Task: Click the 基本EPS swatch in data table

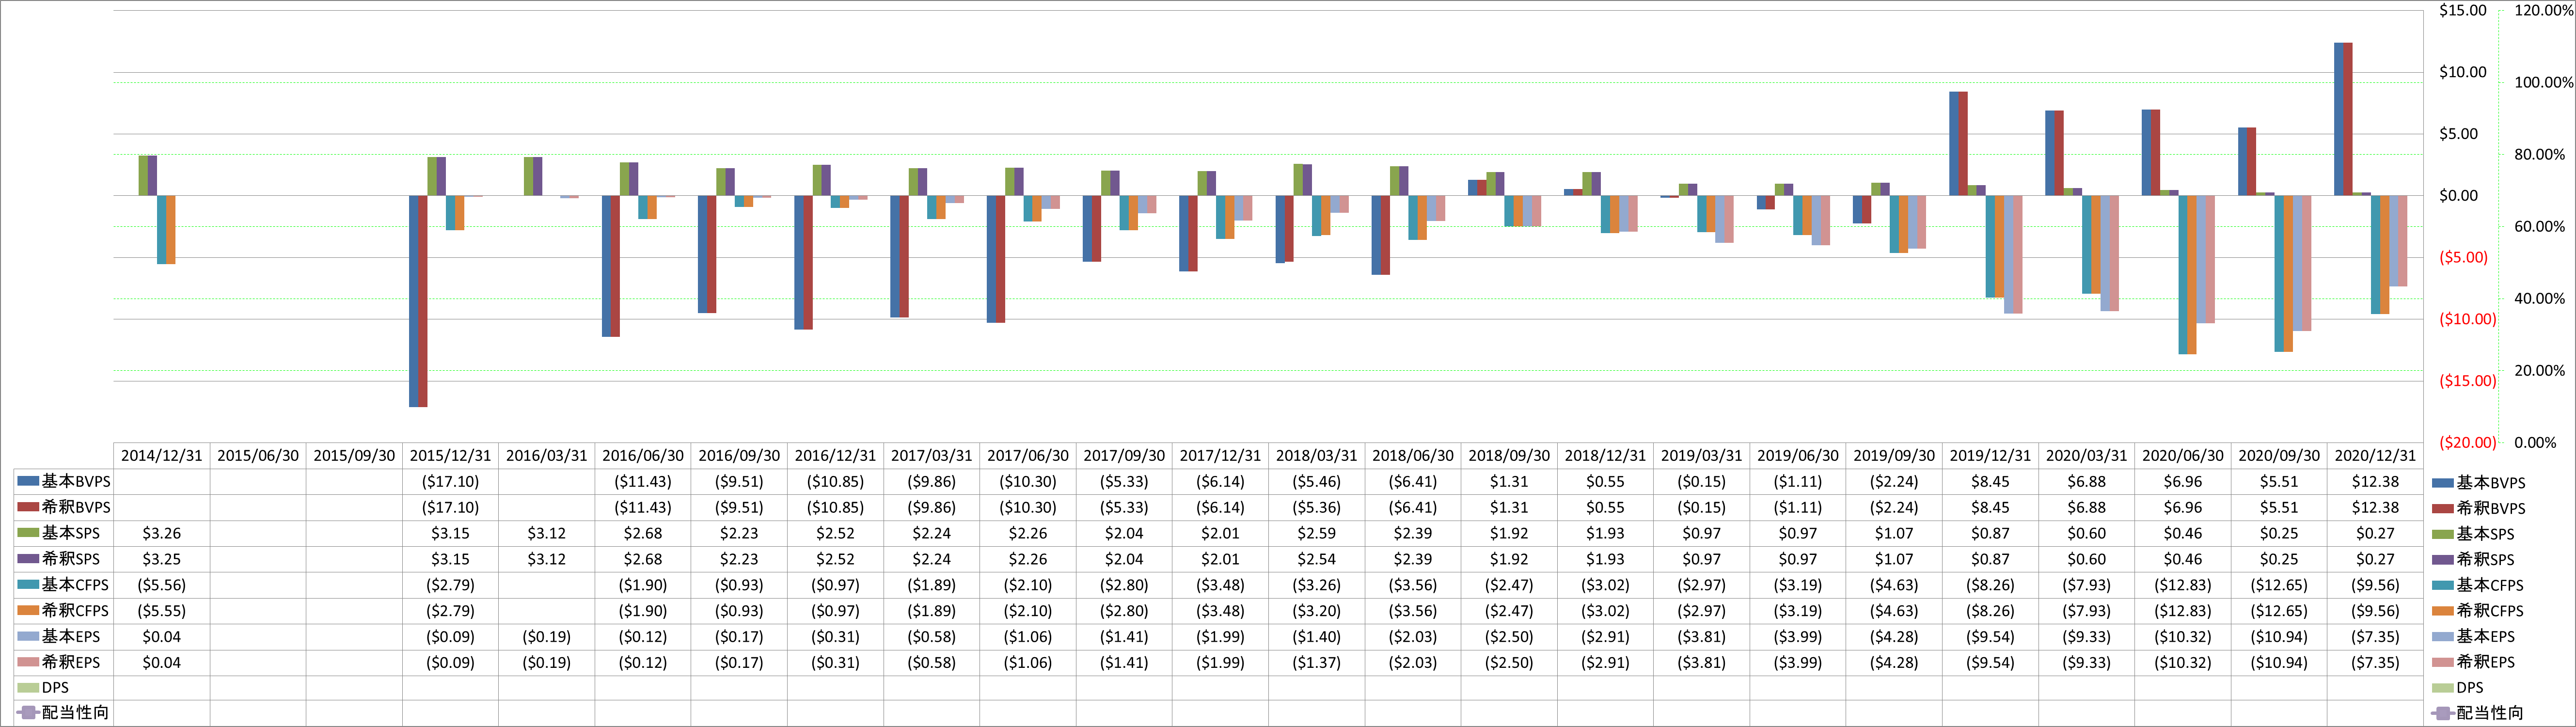Action: tap(28, 636)
